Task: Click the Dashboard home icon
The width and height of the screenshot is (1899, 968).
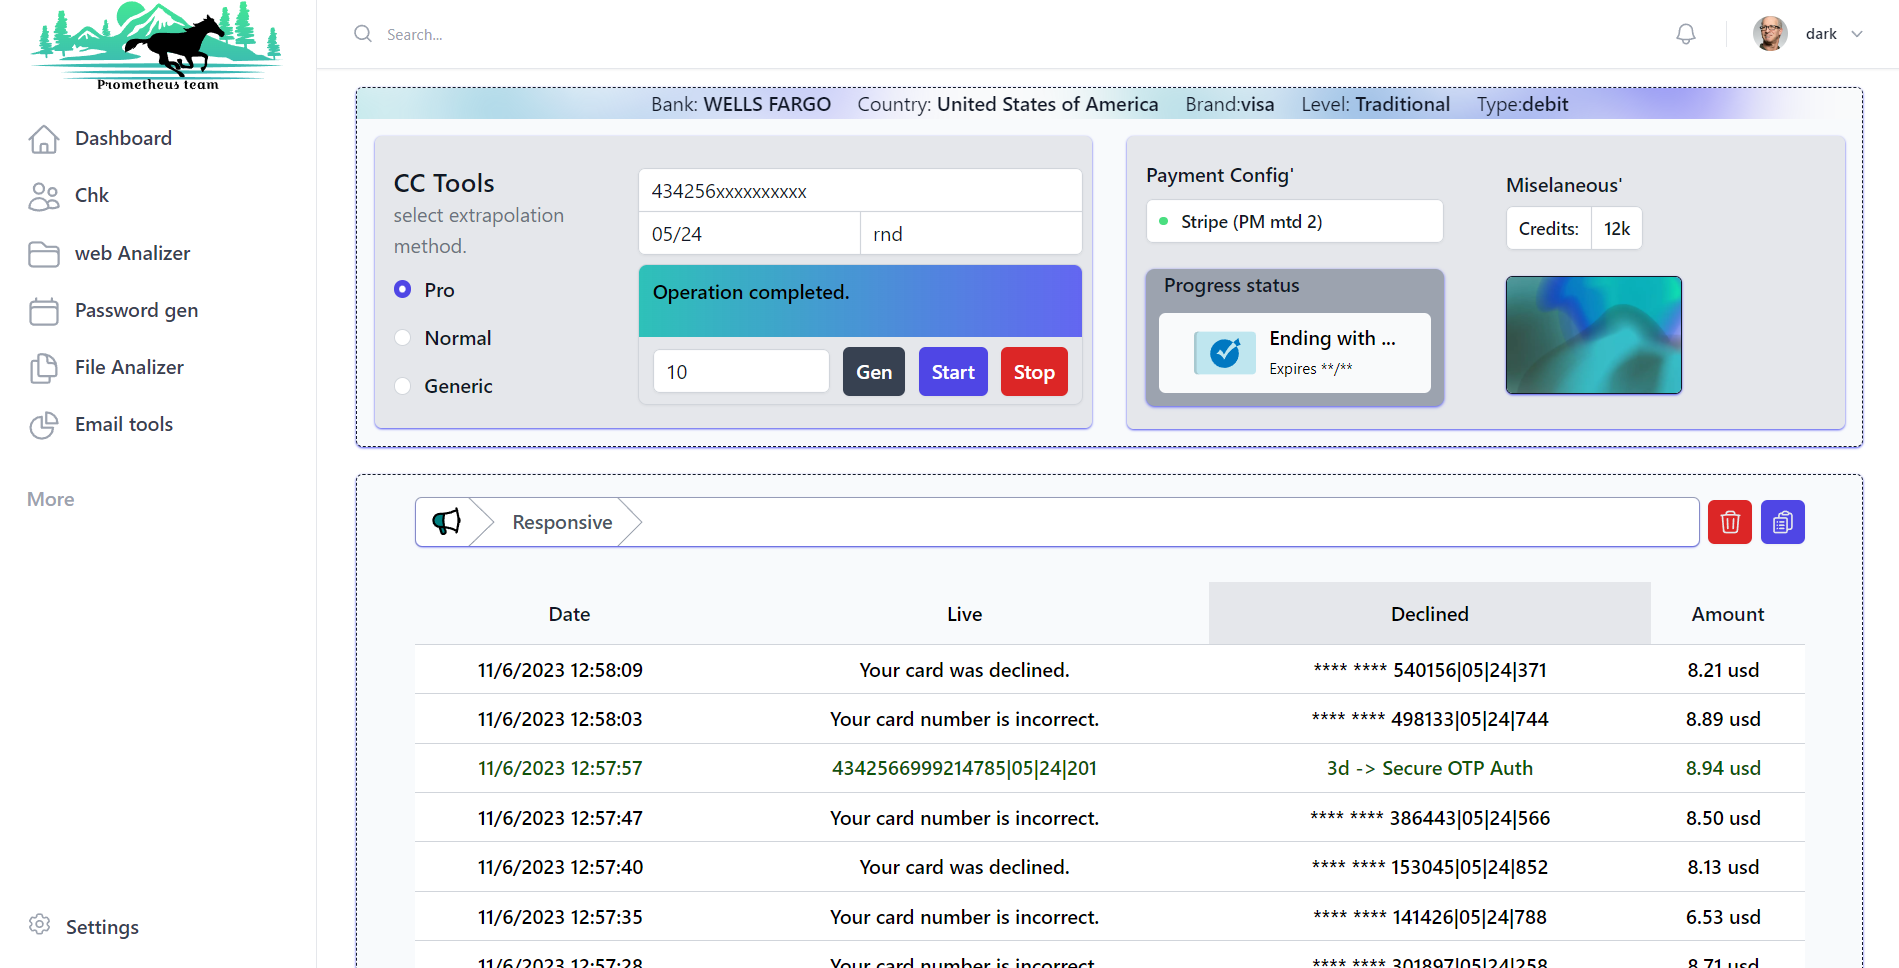Action: pos(44,139)
